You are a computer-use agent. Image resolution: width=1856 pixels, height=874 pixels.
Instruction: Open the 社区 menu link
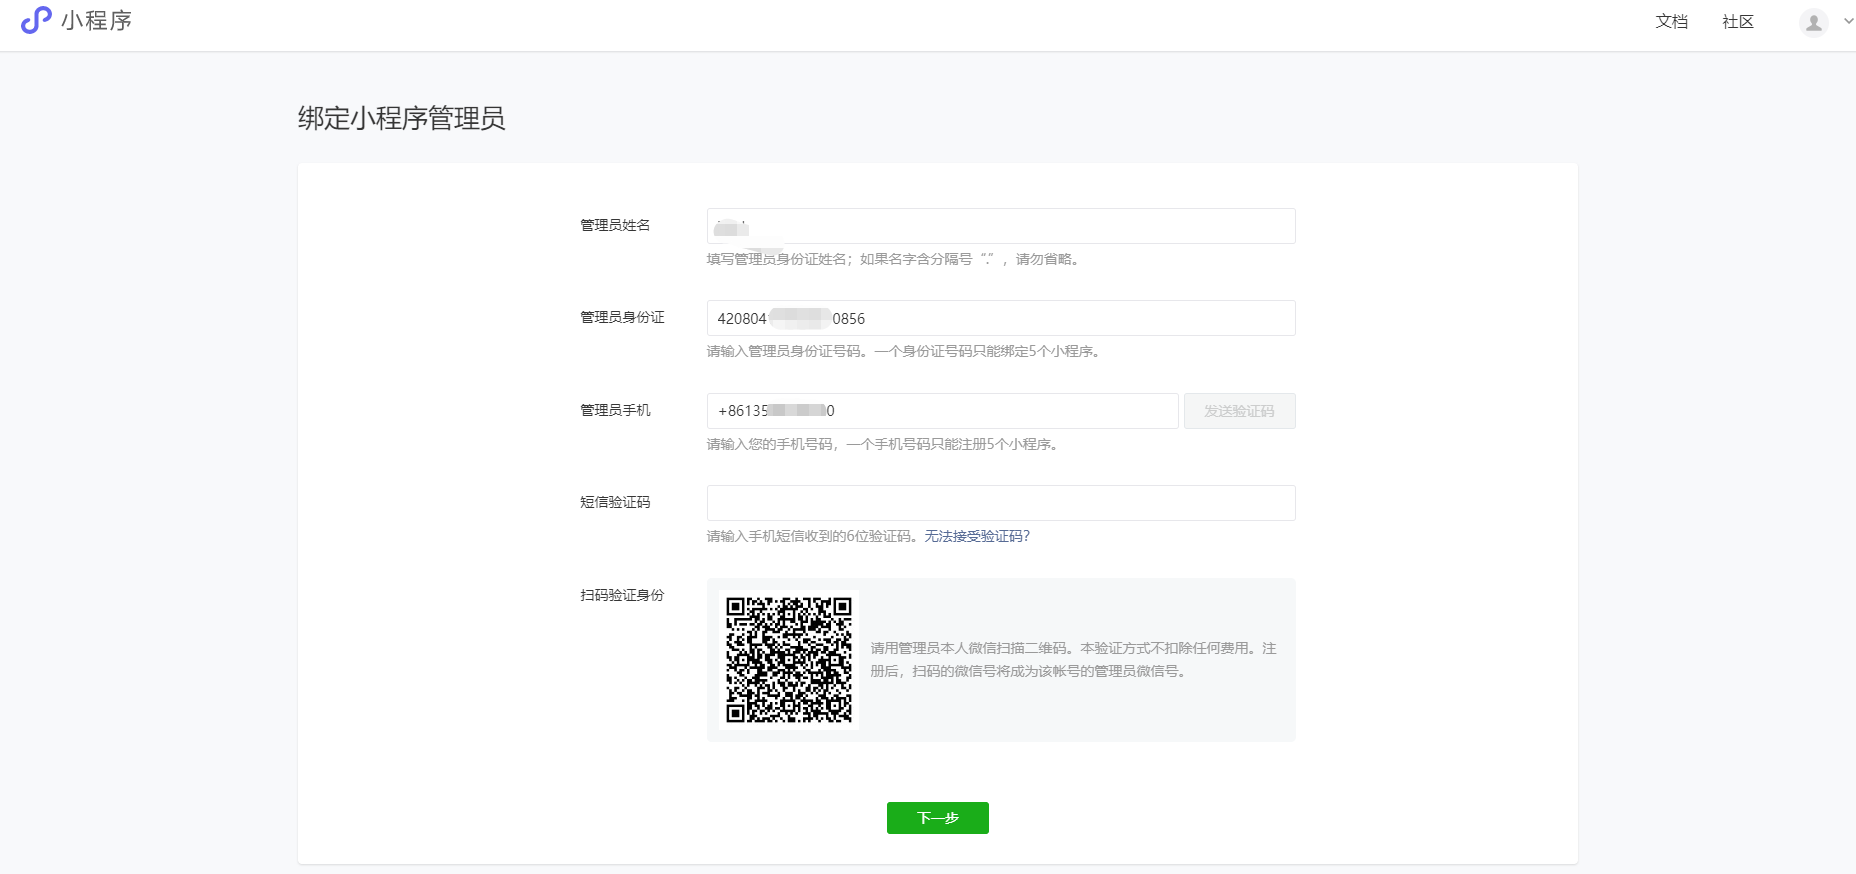(1738, 22)
